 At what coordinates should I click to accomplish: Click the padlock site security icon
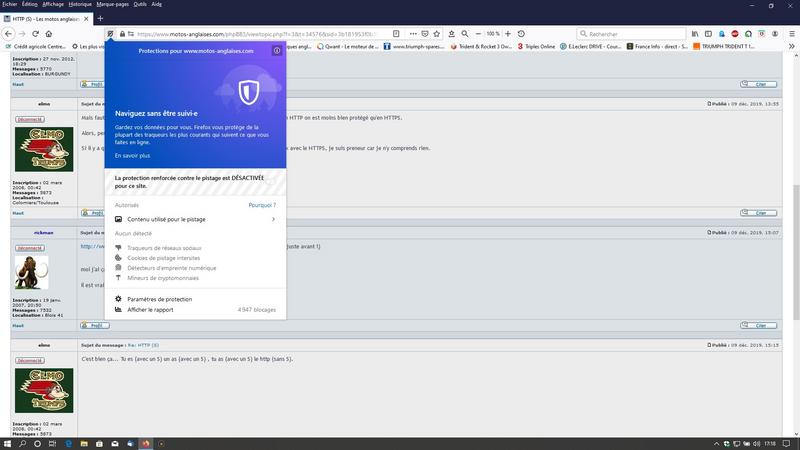tap(122, 34)
